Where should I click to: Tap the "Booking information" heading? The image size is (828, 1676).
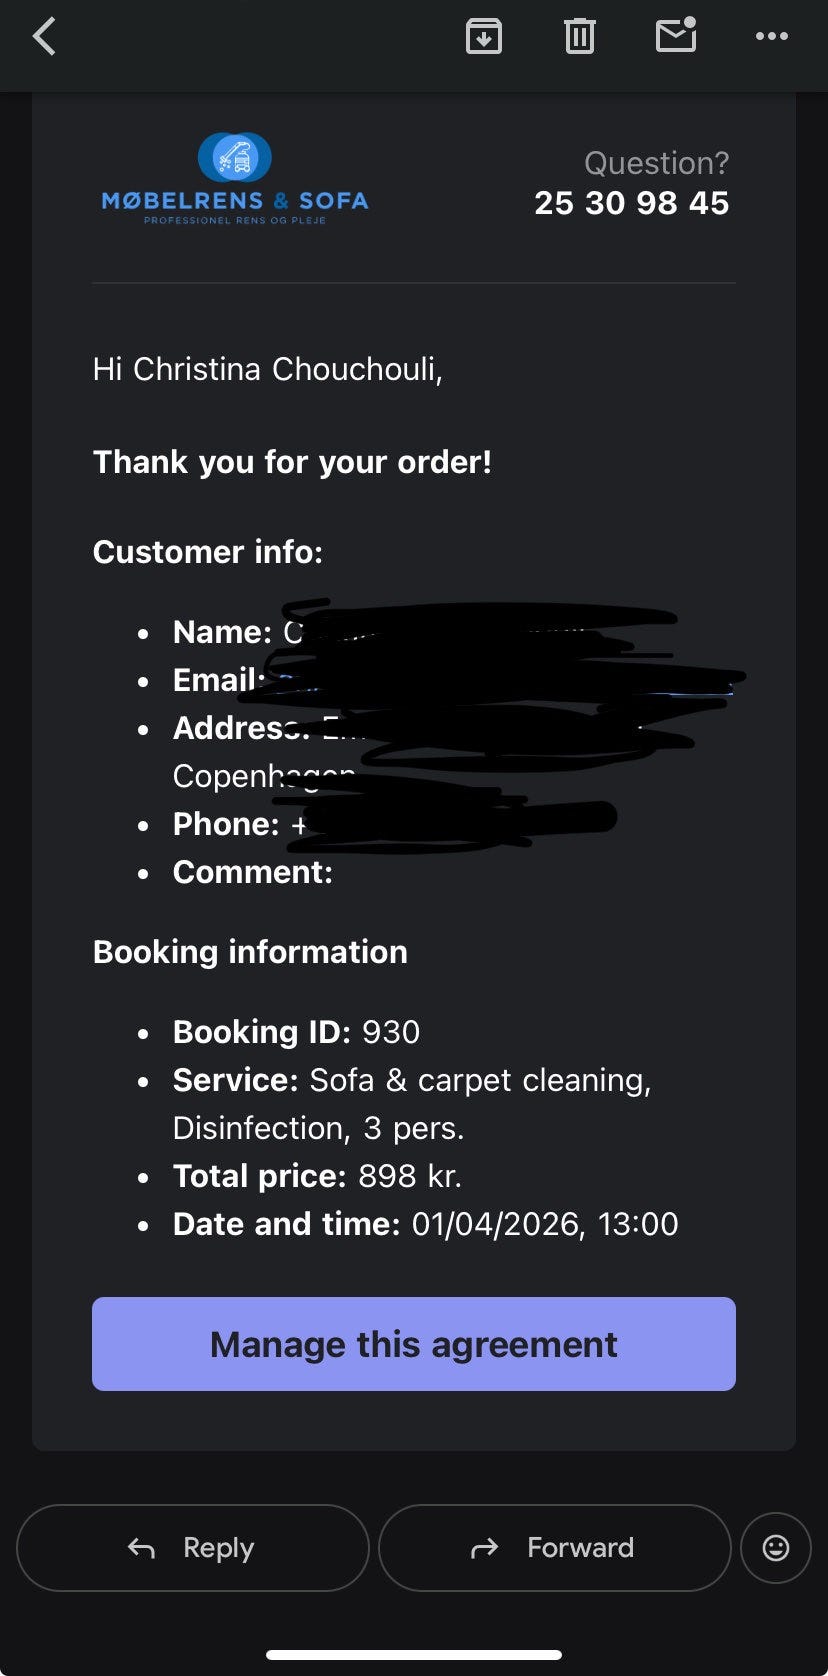coord(250,952)
